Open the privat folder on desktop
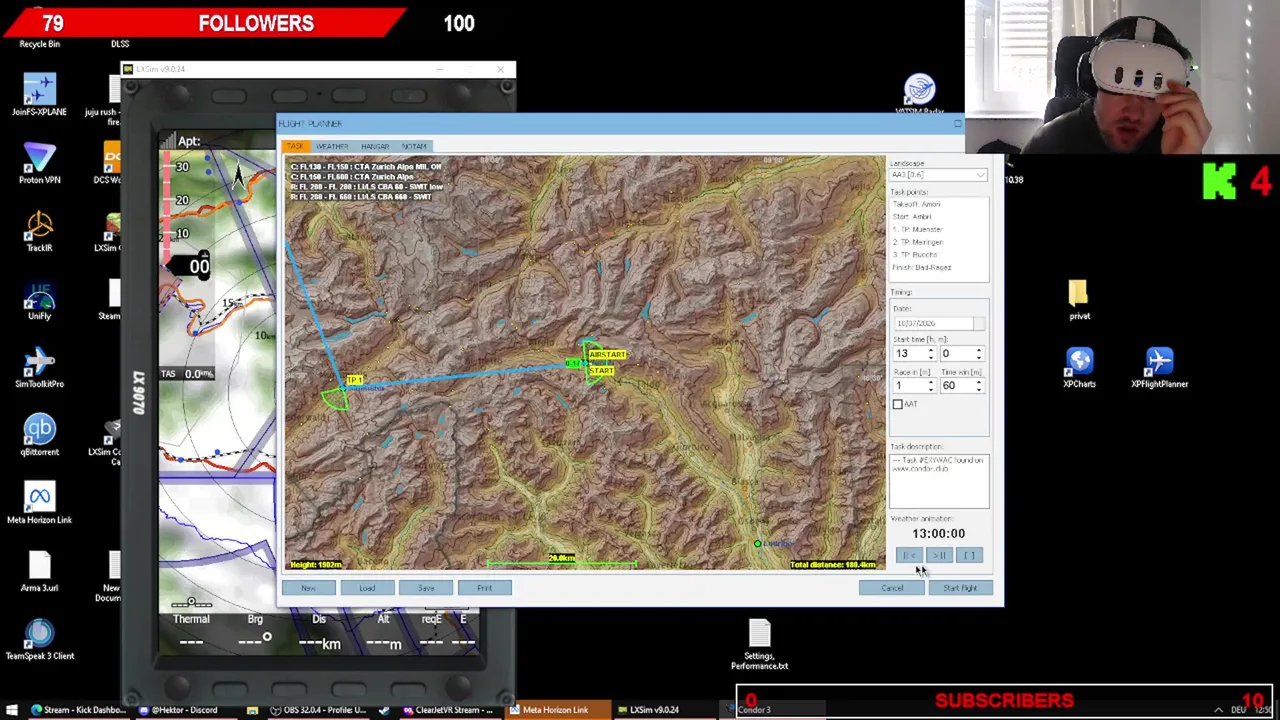This screenshot has height=720, width=1280. [1079, 299]
